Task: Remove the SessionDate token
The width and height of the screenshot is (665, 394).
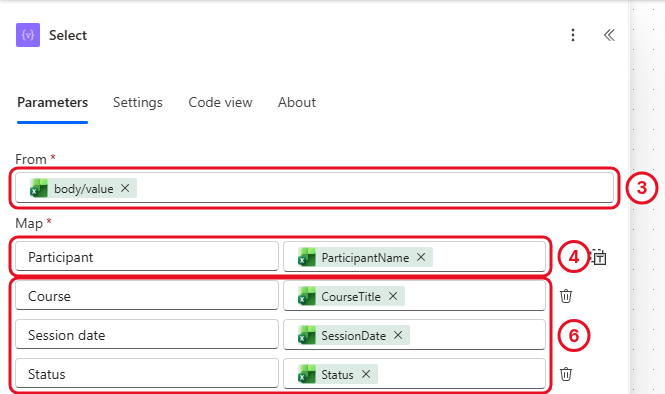Action: [x=398, y=335]
